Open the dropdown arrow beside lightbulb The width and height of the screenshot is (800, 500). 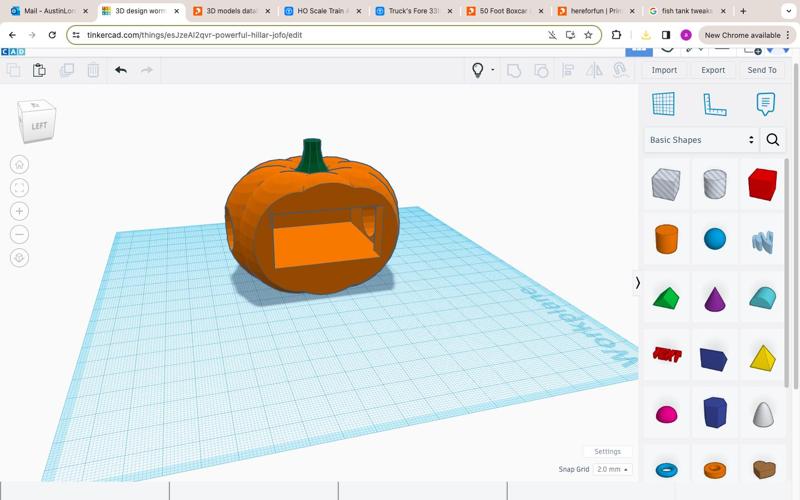[493, 69]
